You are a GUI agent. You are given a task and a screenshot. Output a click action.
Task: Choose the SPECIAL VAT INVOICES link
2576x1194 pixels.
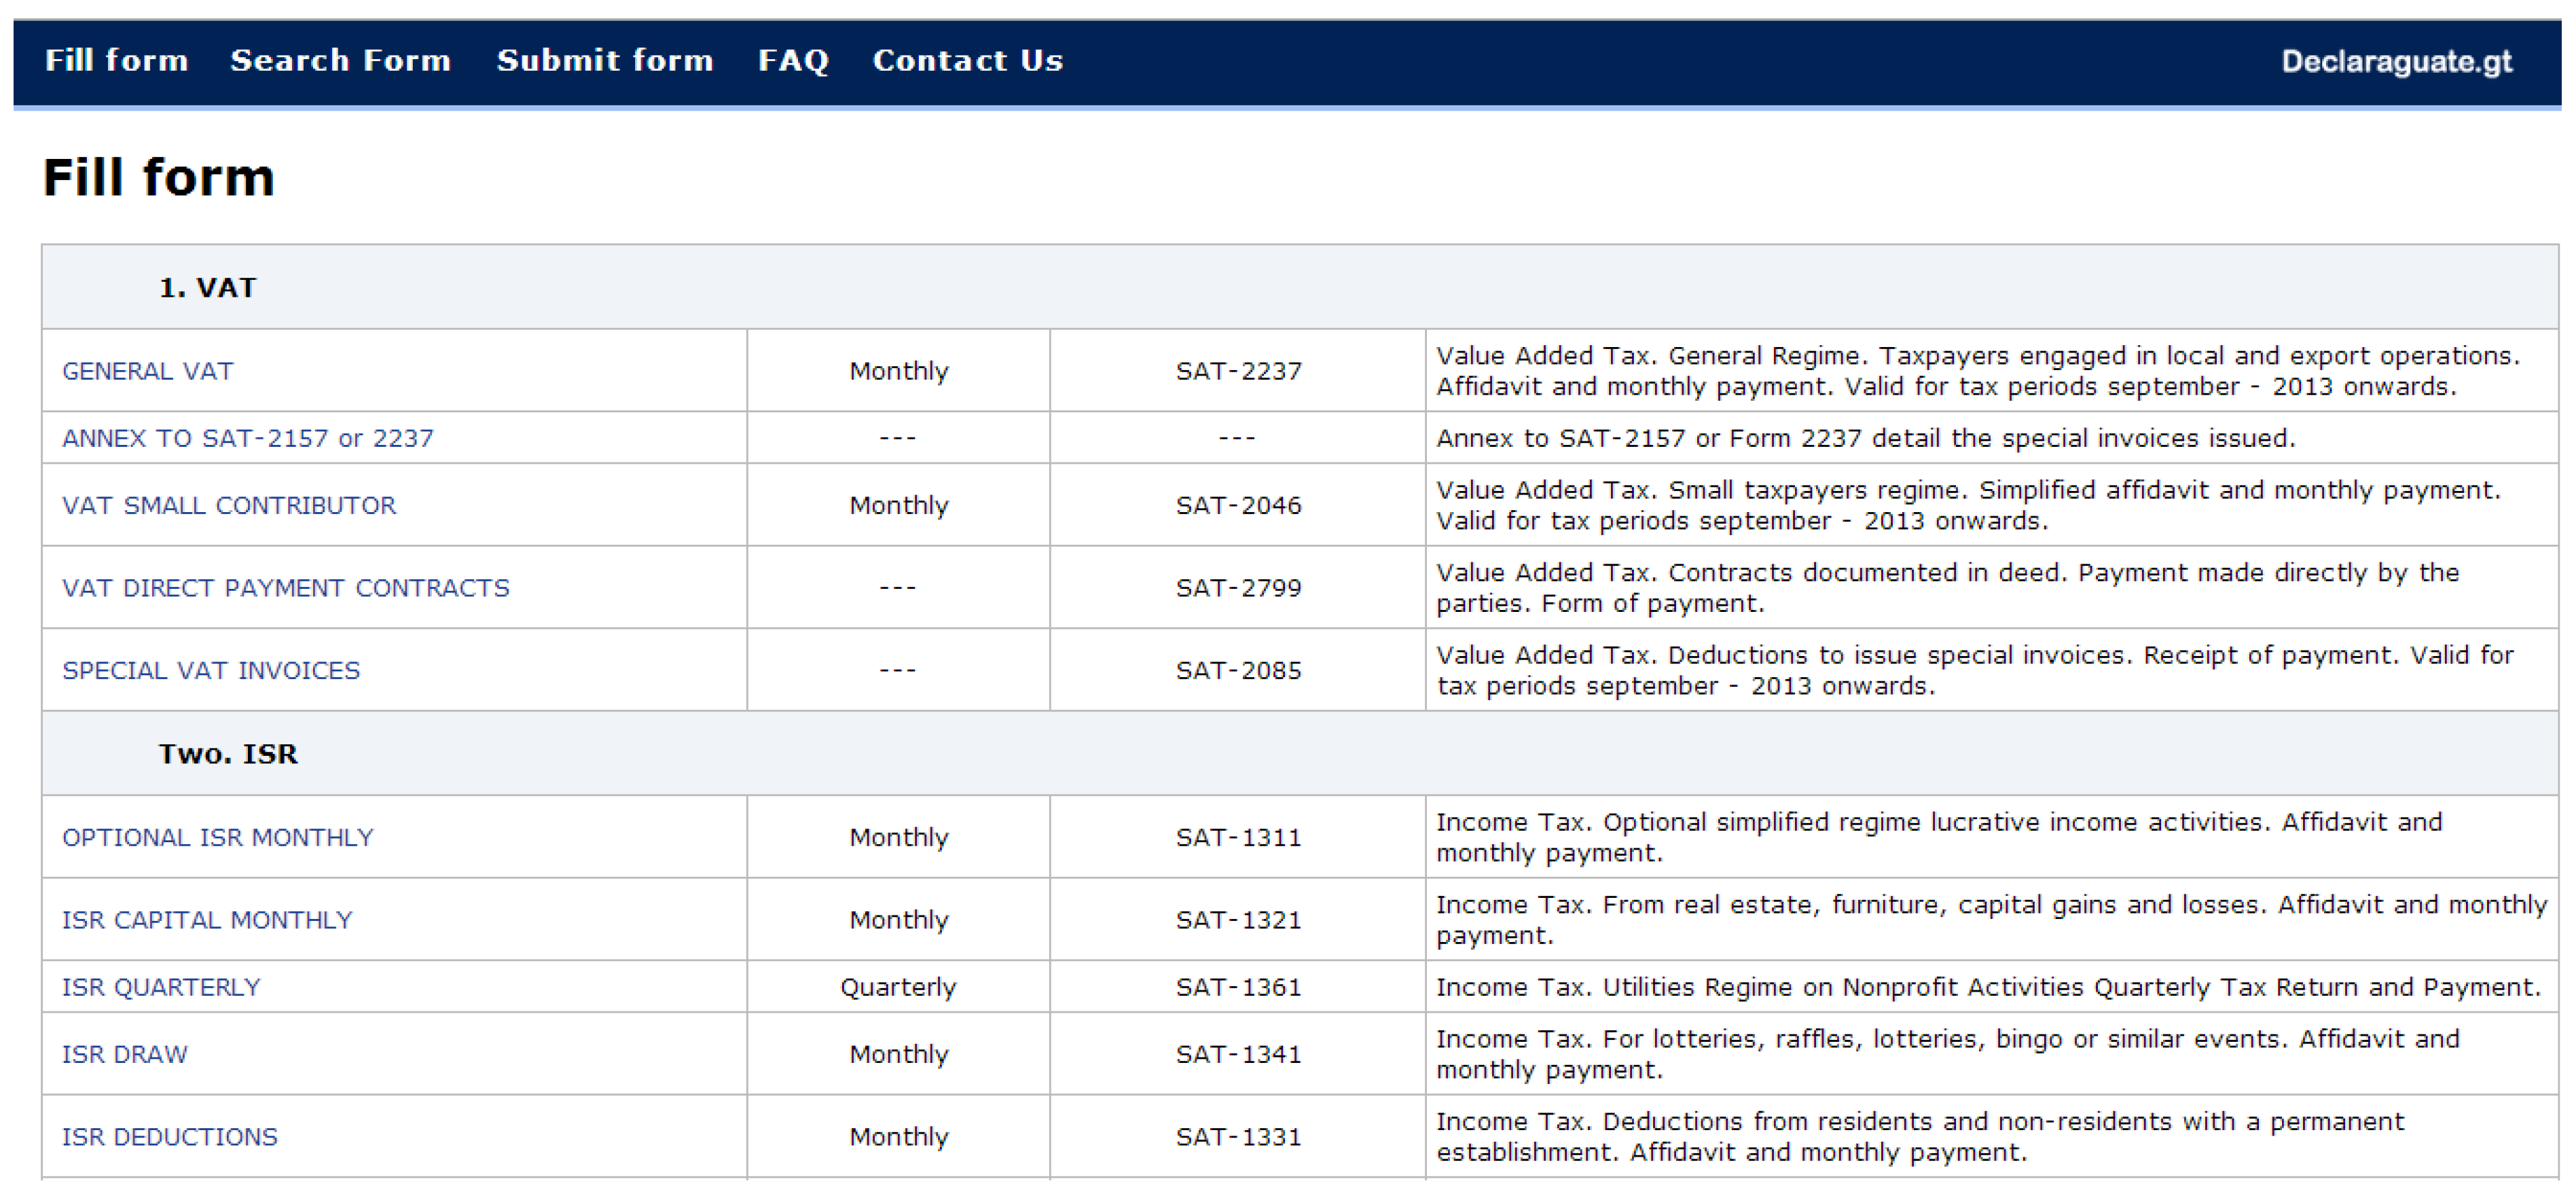click(x=210, y=670)
